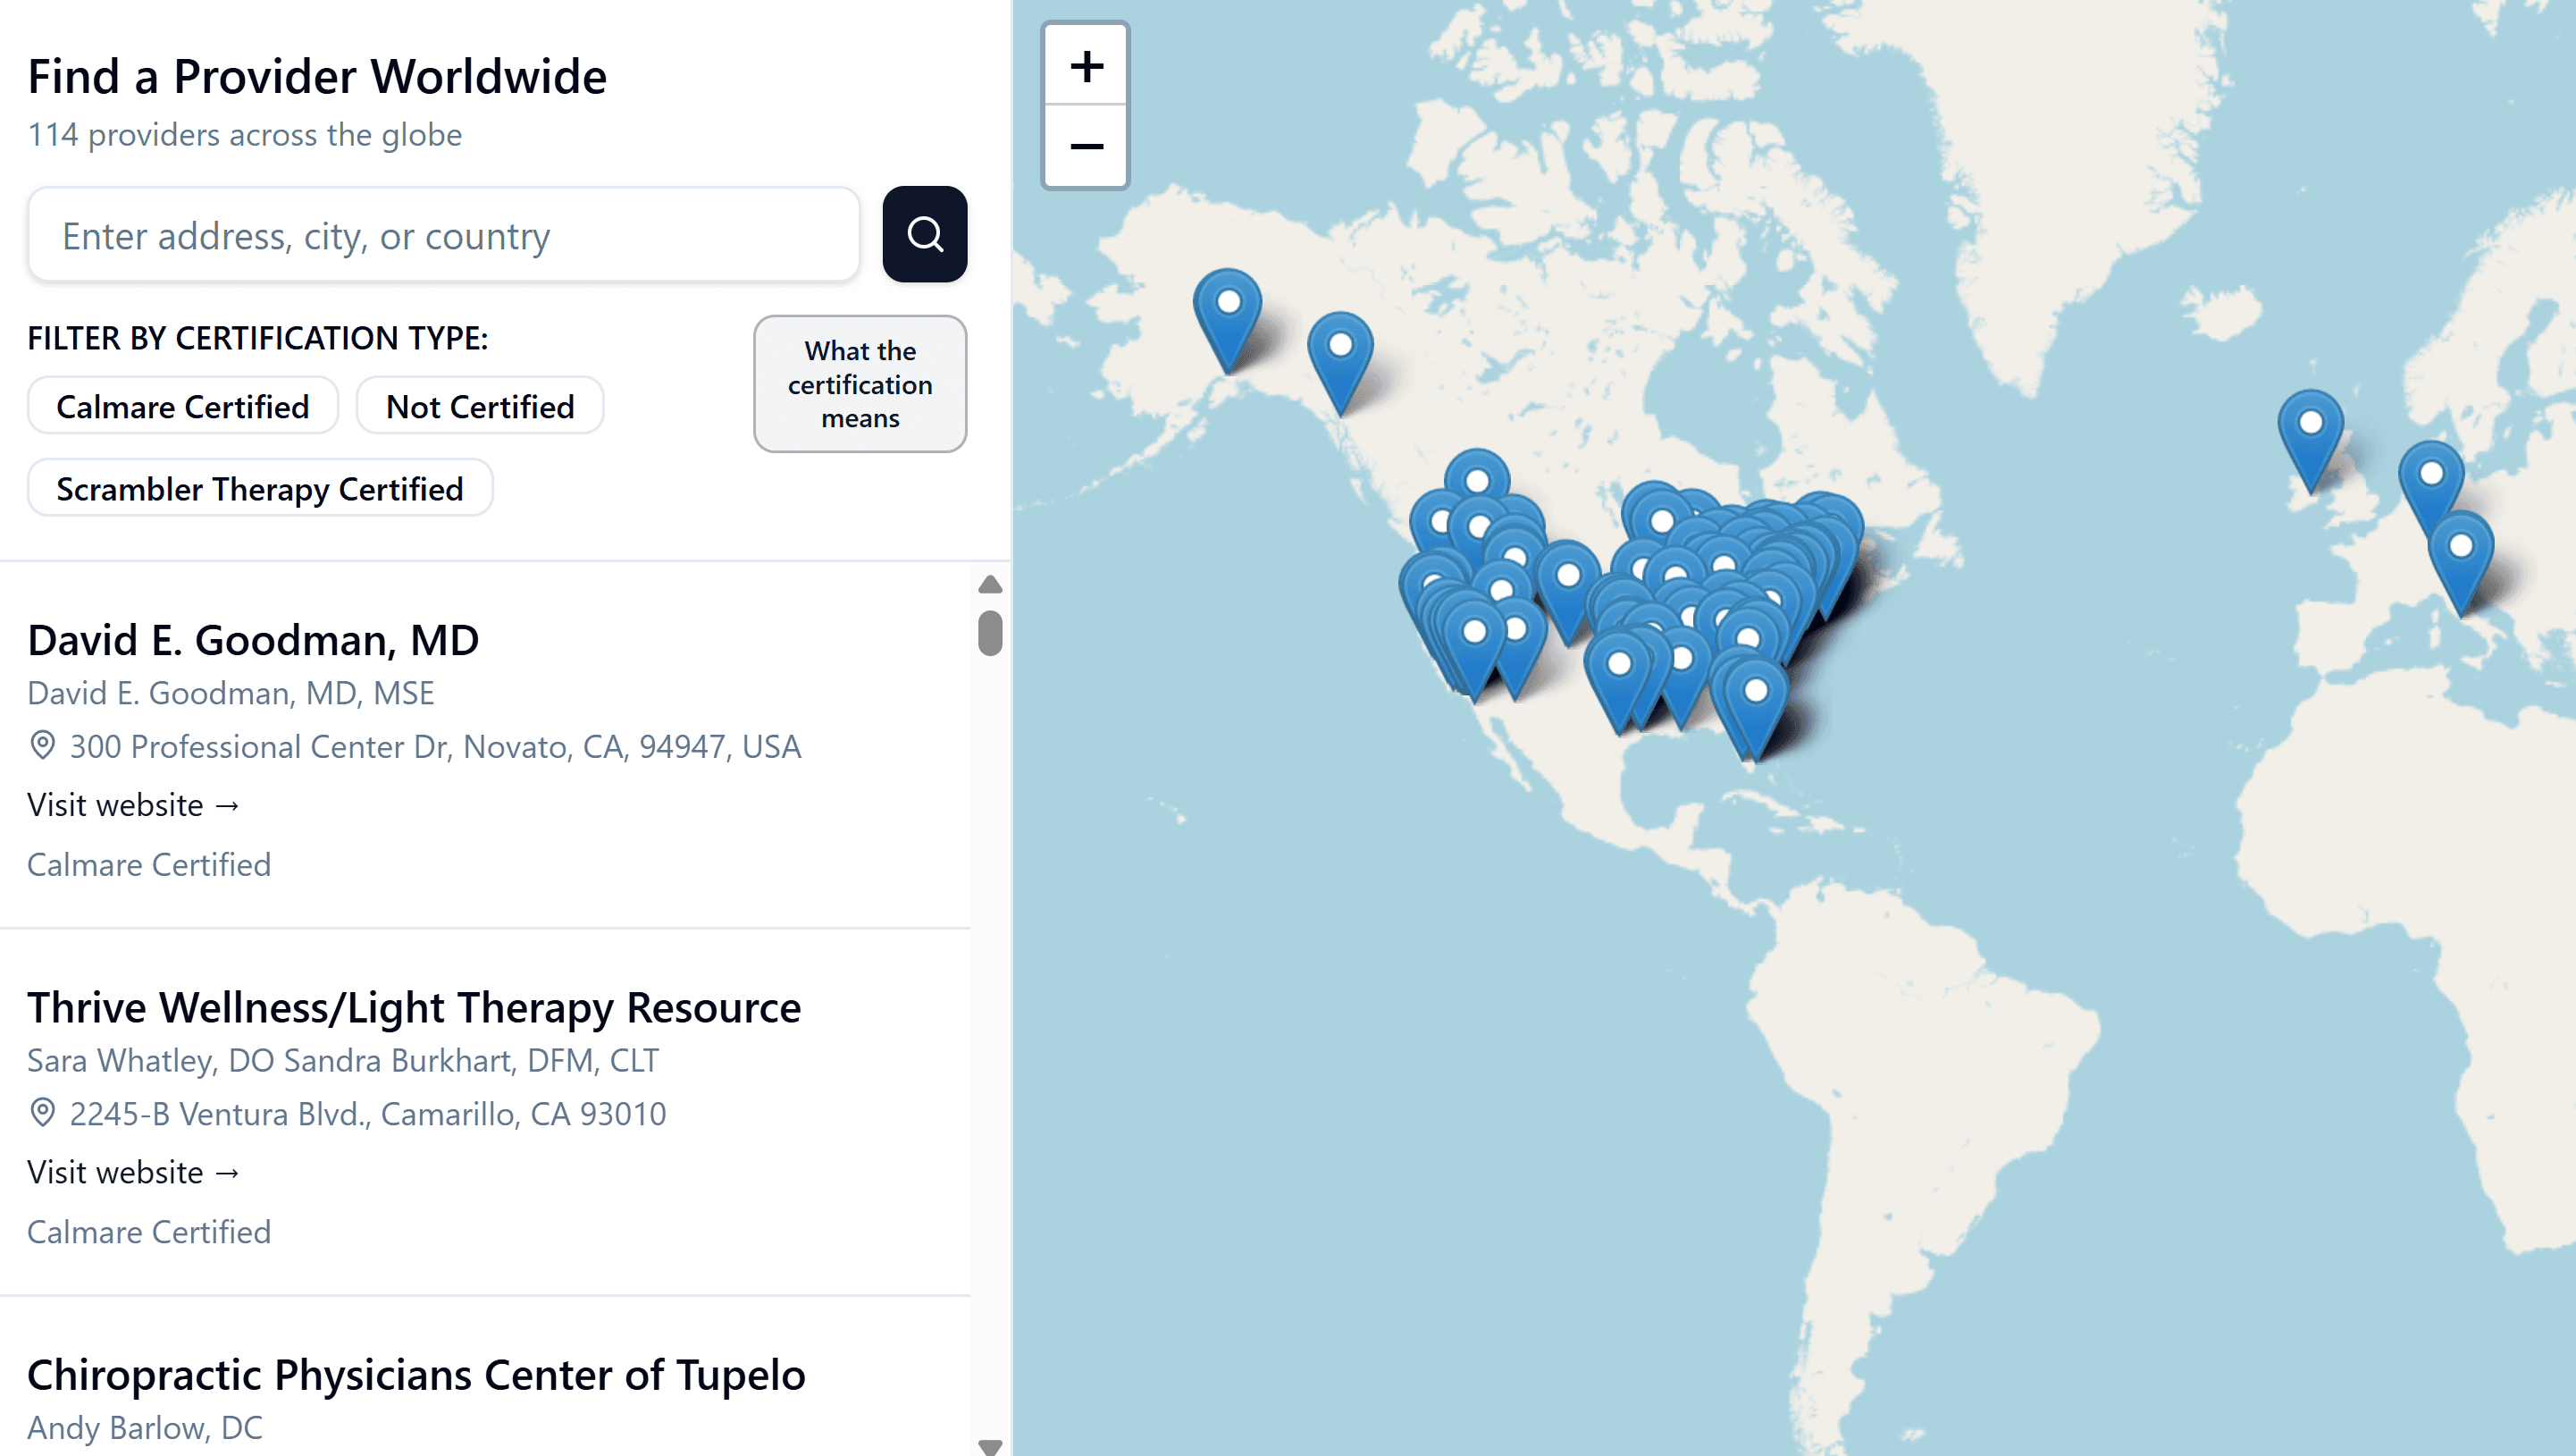This screenshot has width=2576, height=1456.
Task: Click 'Find a Provider Worldwide' heading
Action: pyautogui.click(x=317, y=76)
